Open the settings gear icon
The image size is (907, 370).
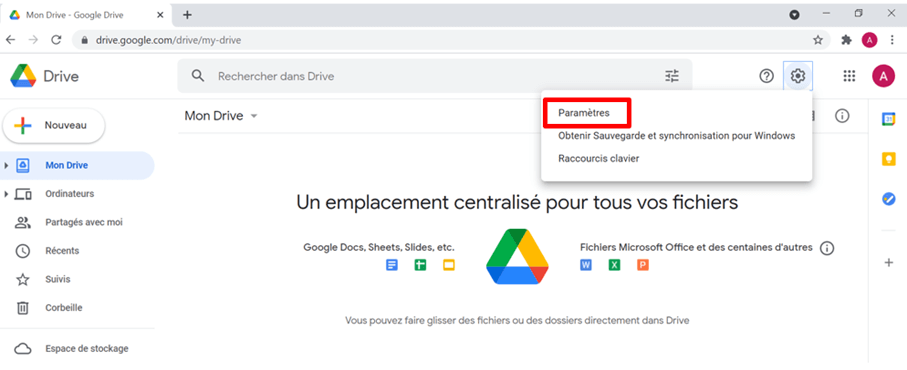pyautogui.click(x=798, y=76)
